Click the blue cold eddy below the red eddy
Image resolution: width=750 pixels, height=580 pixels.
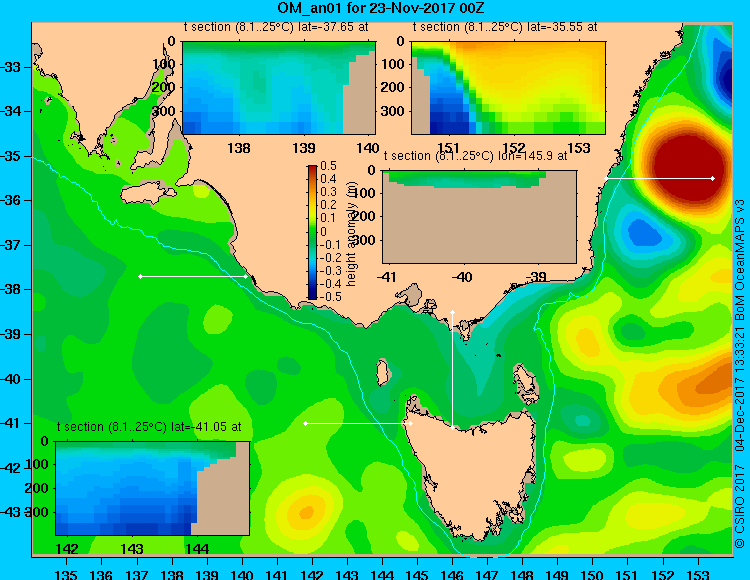coord(644,233)
